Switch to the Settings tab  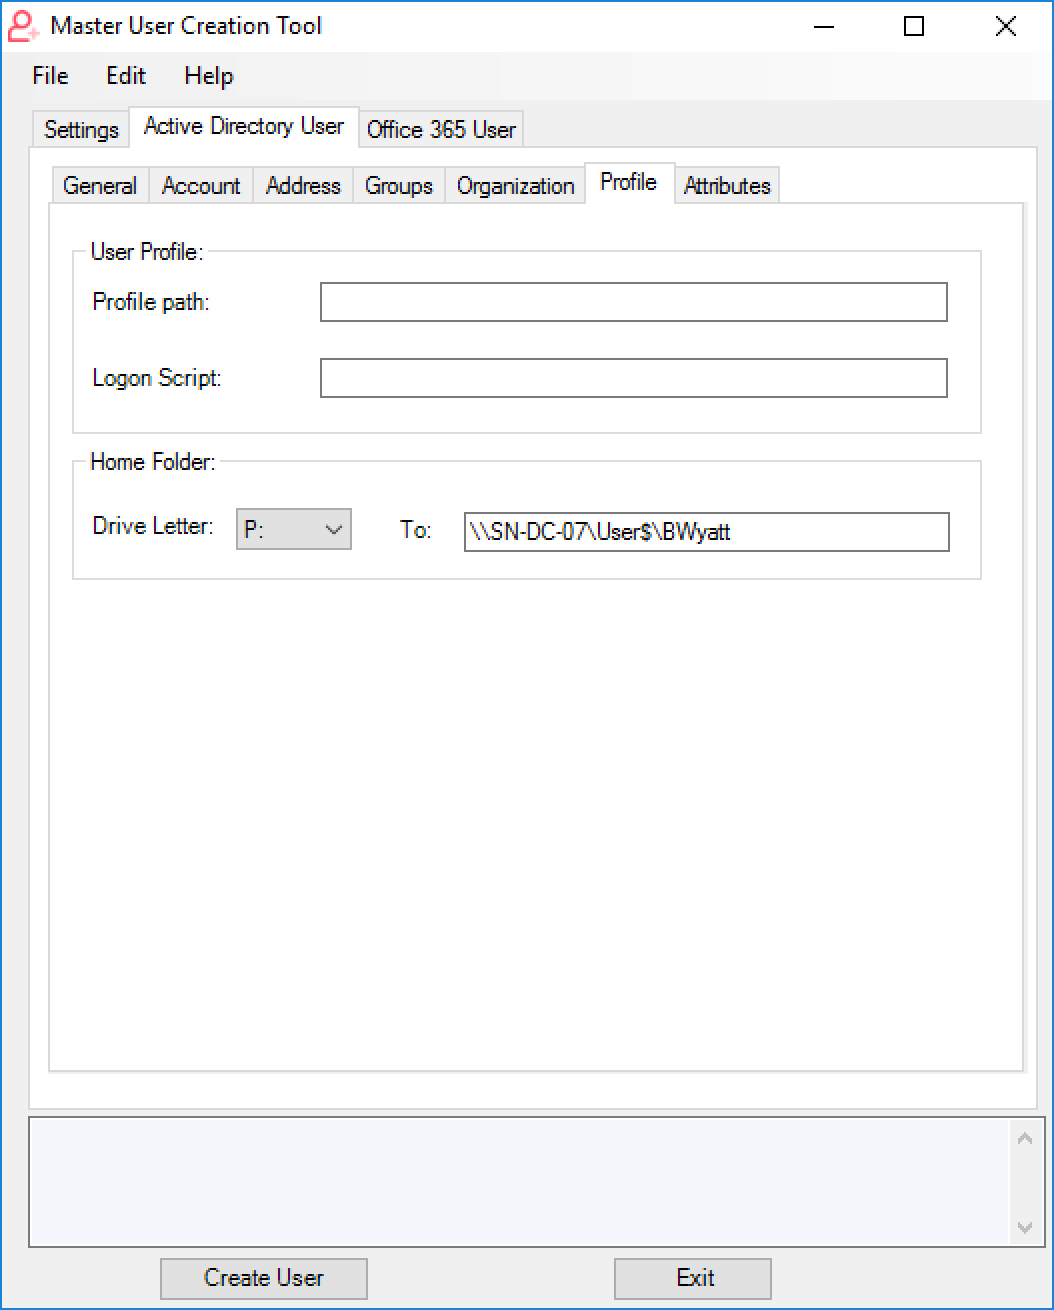[82, 130]
